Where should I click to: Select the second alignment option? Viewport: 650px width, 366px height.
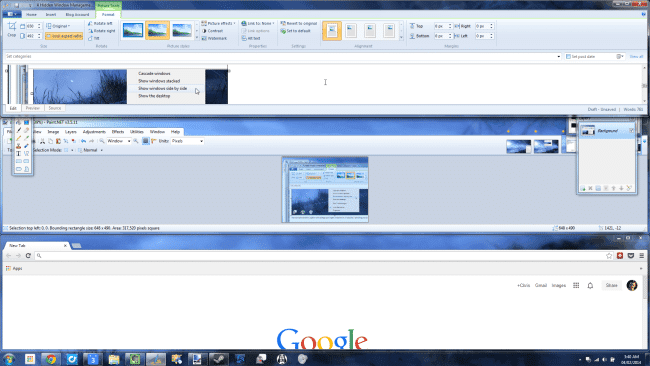pyautogui.click(x=351, y=31)
